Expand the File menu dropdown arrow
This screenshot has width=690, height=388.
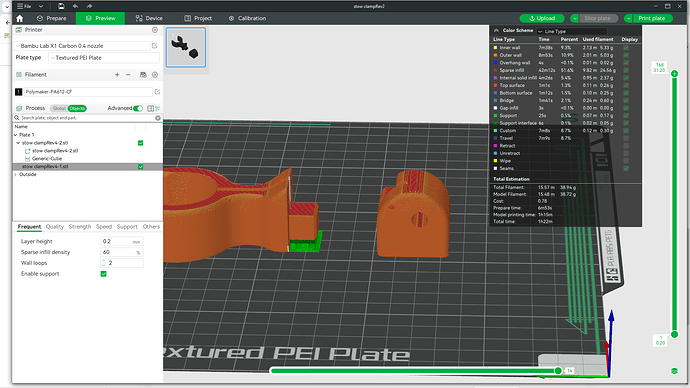click(x=41, y=6)
